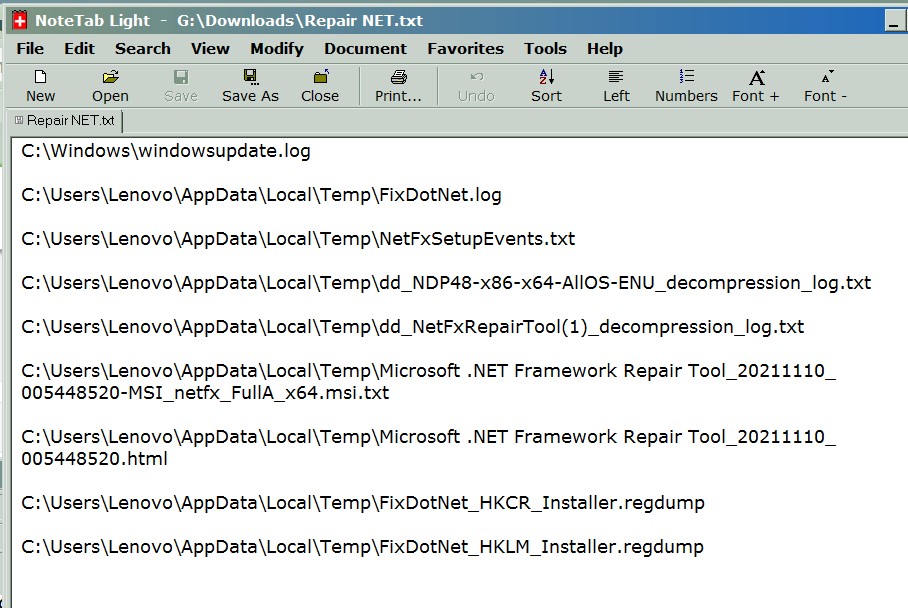
Task: Sort lines using the Sort icon
Action: (547, 86)
